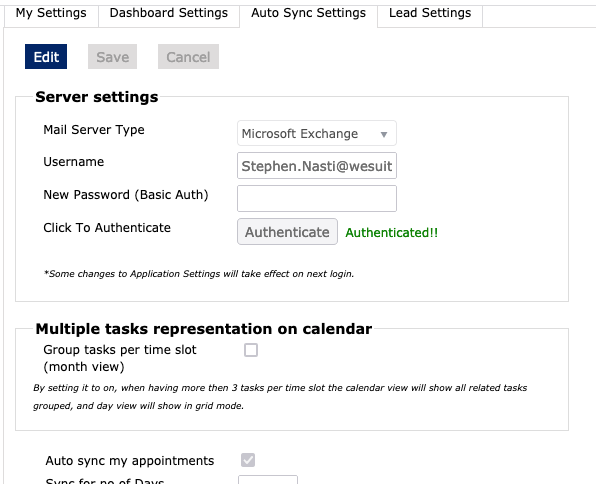
Task: Click the Multiple tasks representation on calendar heading
Action: click(x=203, y=329)
